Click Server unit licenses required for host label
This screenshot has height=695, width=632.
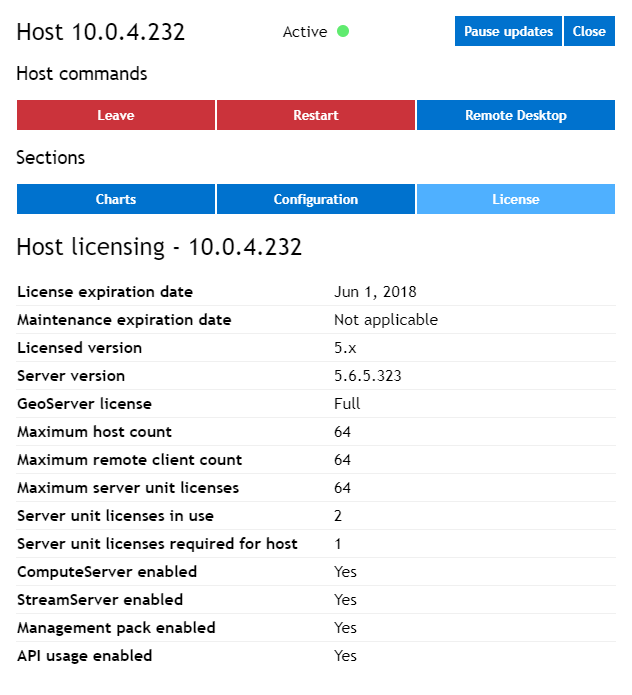(157, 544)
